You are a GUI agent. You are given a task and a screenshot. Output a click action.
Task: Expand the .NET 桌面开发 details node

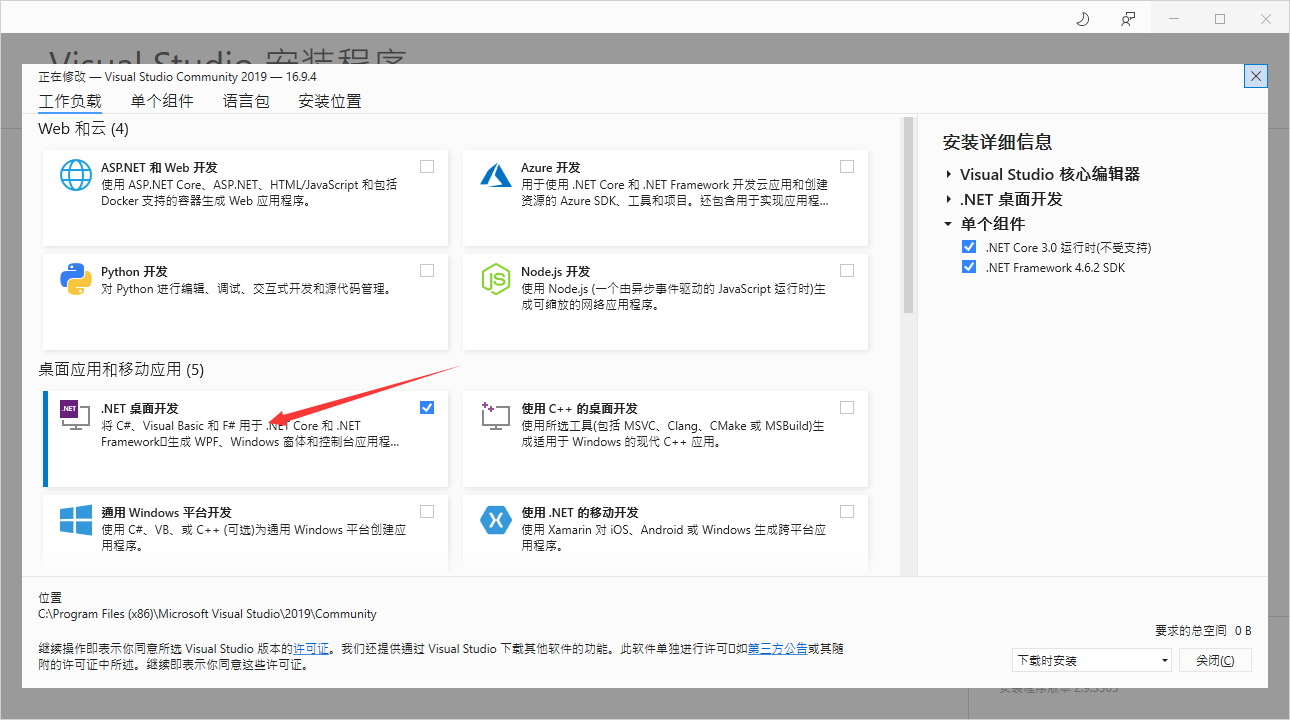point(948,199)
